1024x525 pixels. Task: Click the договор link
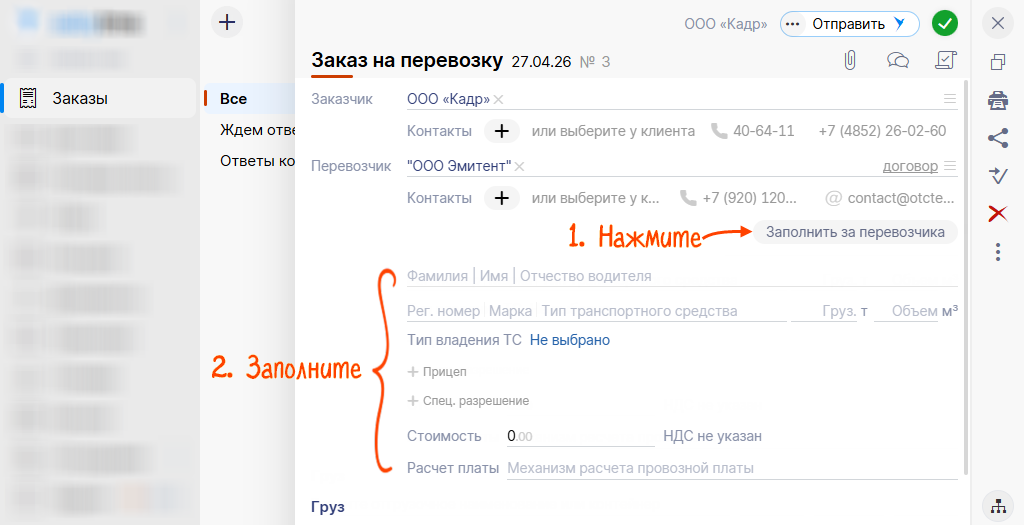[910, 166]
